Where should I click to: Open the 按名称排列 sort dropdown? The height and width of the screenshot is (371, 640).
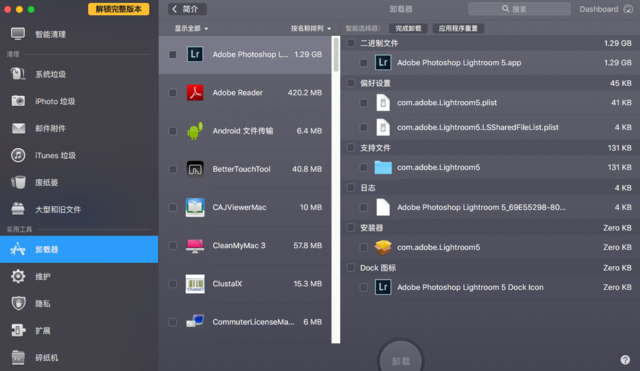[311, 28]
